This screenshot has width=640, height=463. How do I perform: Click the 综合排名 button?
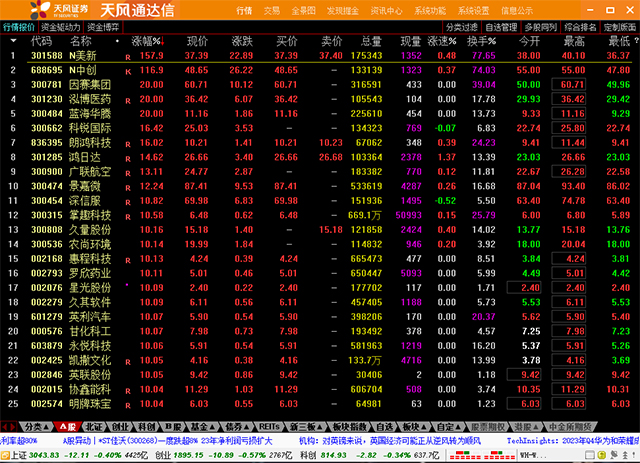click(580, 27)
